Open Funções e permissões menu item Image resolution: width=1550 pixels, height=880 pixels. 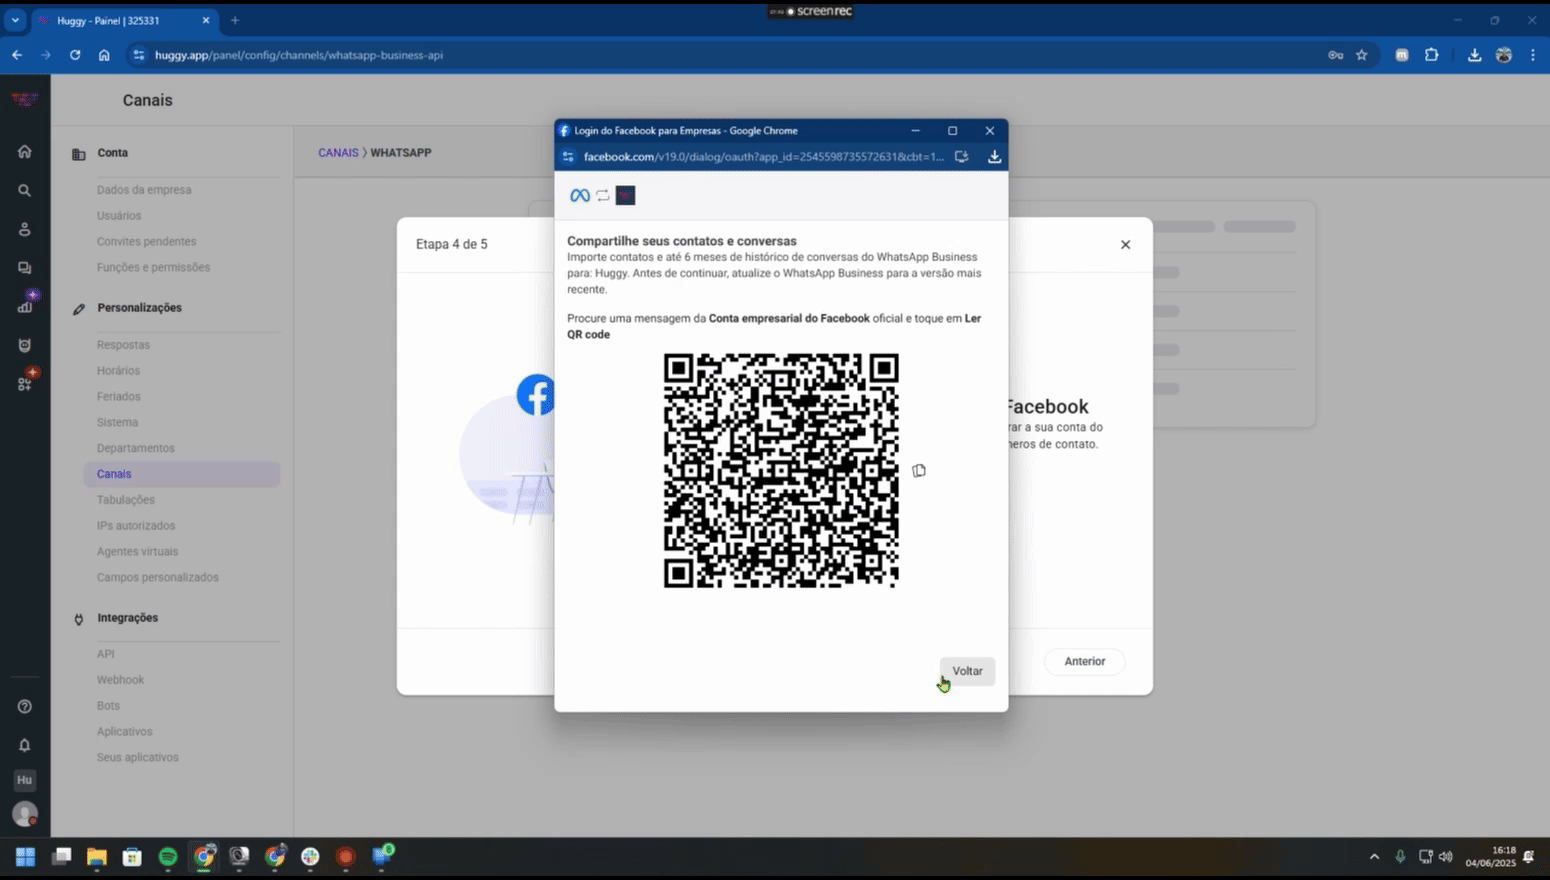pos(153,268)
